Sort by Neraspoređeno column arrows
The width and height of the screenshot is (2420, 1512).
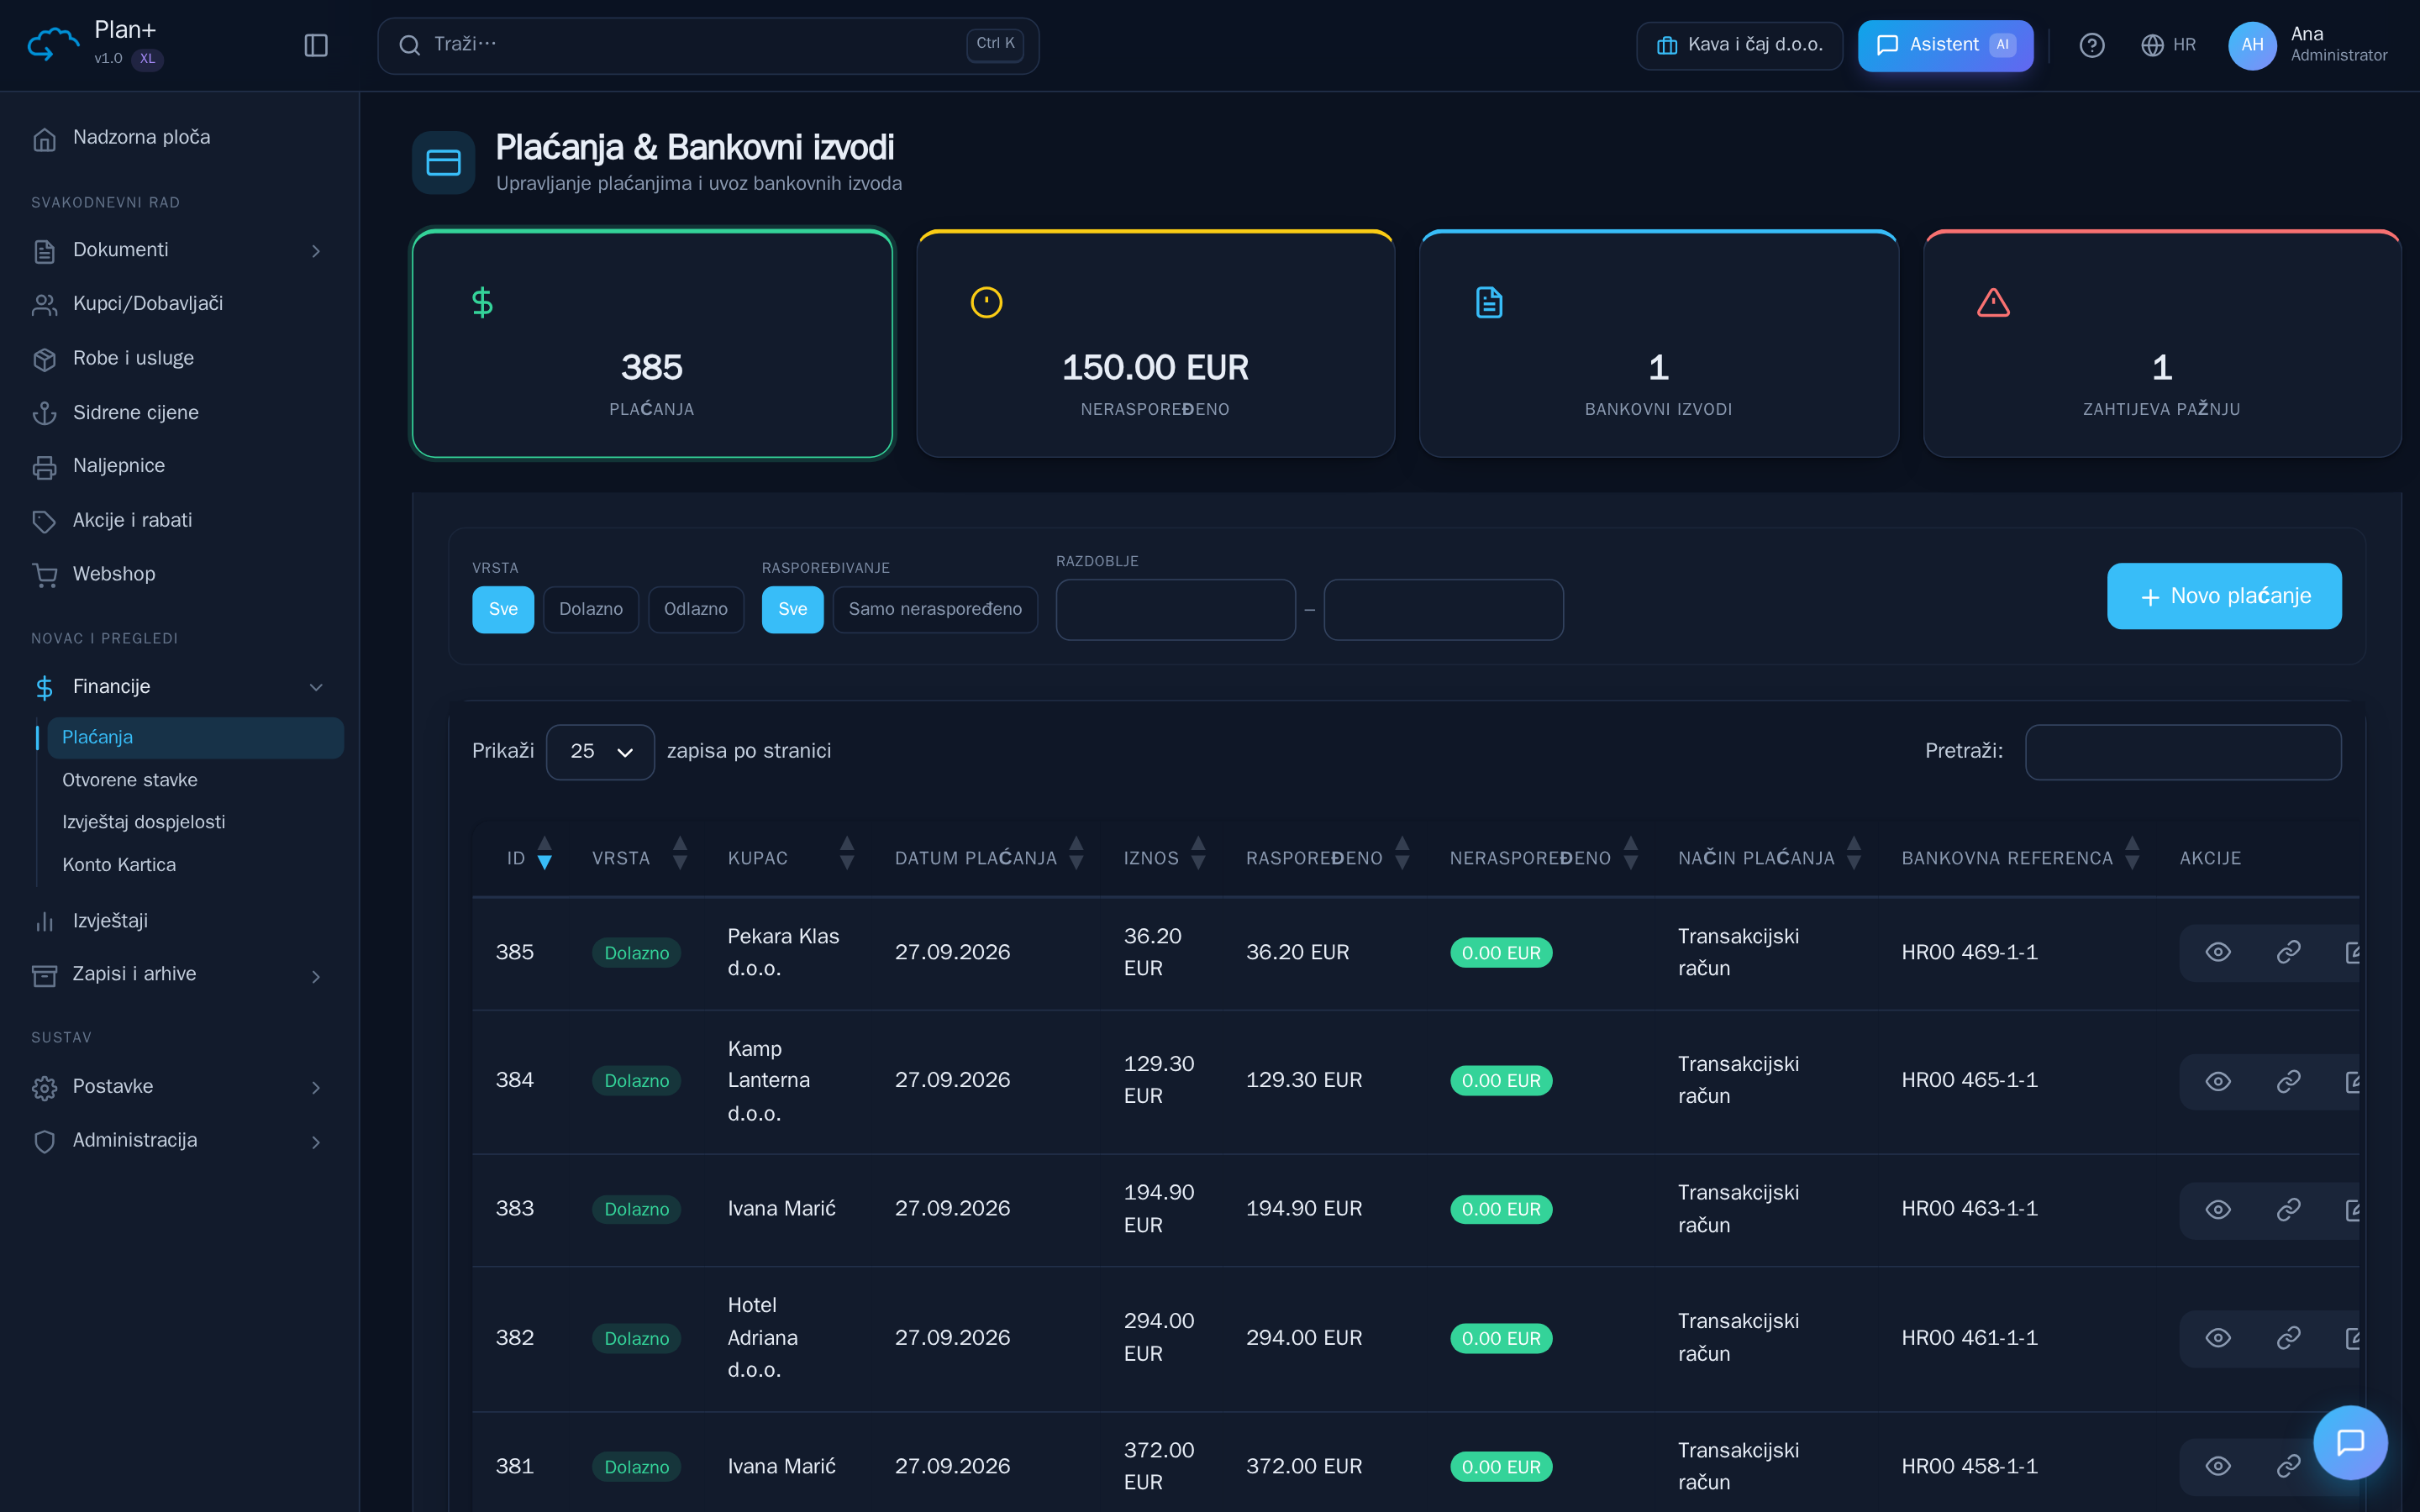(x=1631, y=854)
